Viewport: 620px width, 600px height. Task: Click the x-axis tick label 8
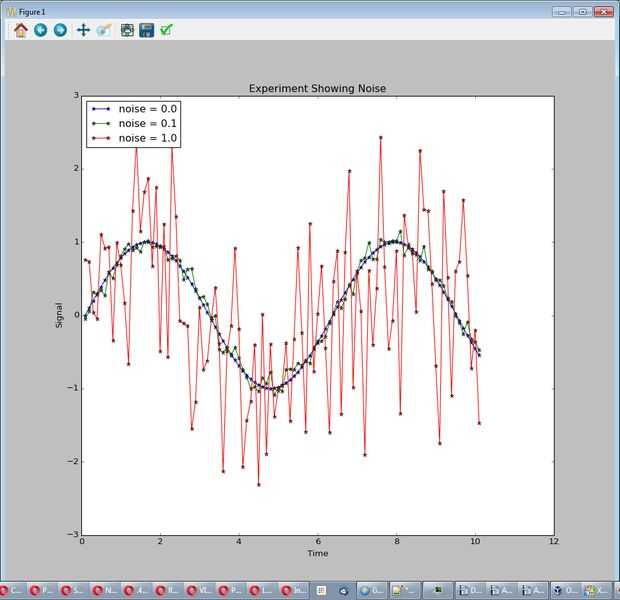397,541
